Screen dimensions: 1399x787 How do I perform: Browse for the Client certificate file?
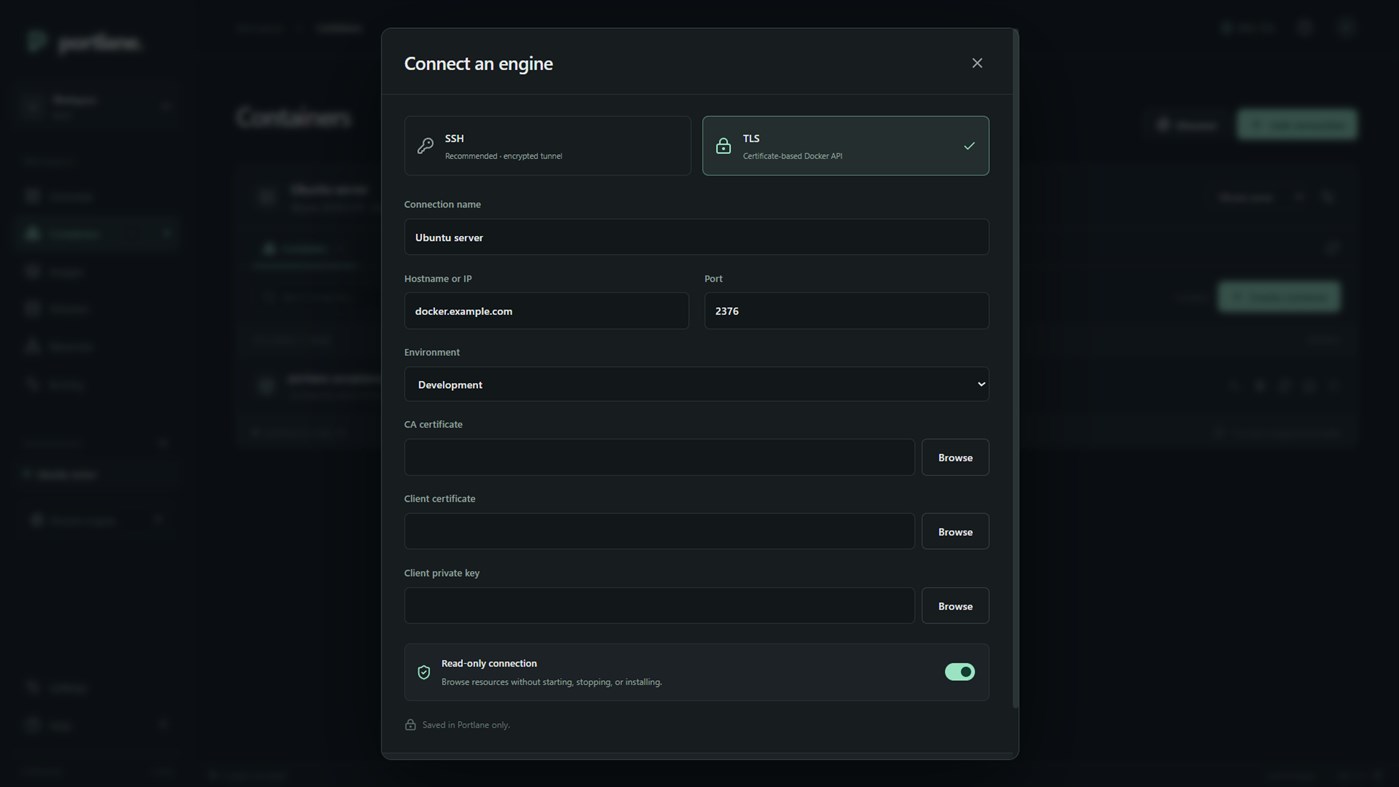955,531
